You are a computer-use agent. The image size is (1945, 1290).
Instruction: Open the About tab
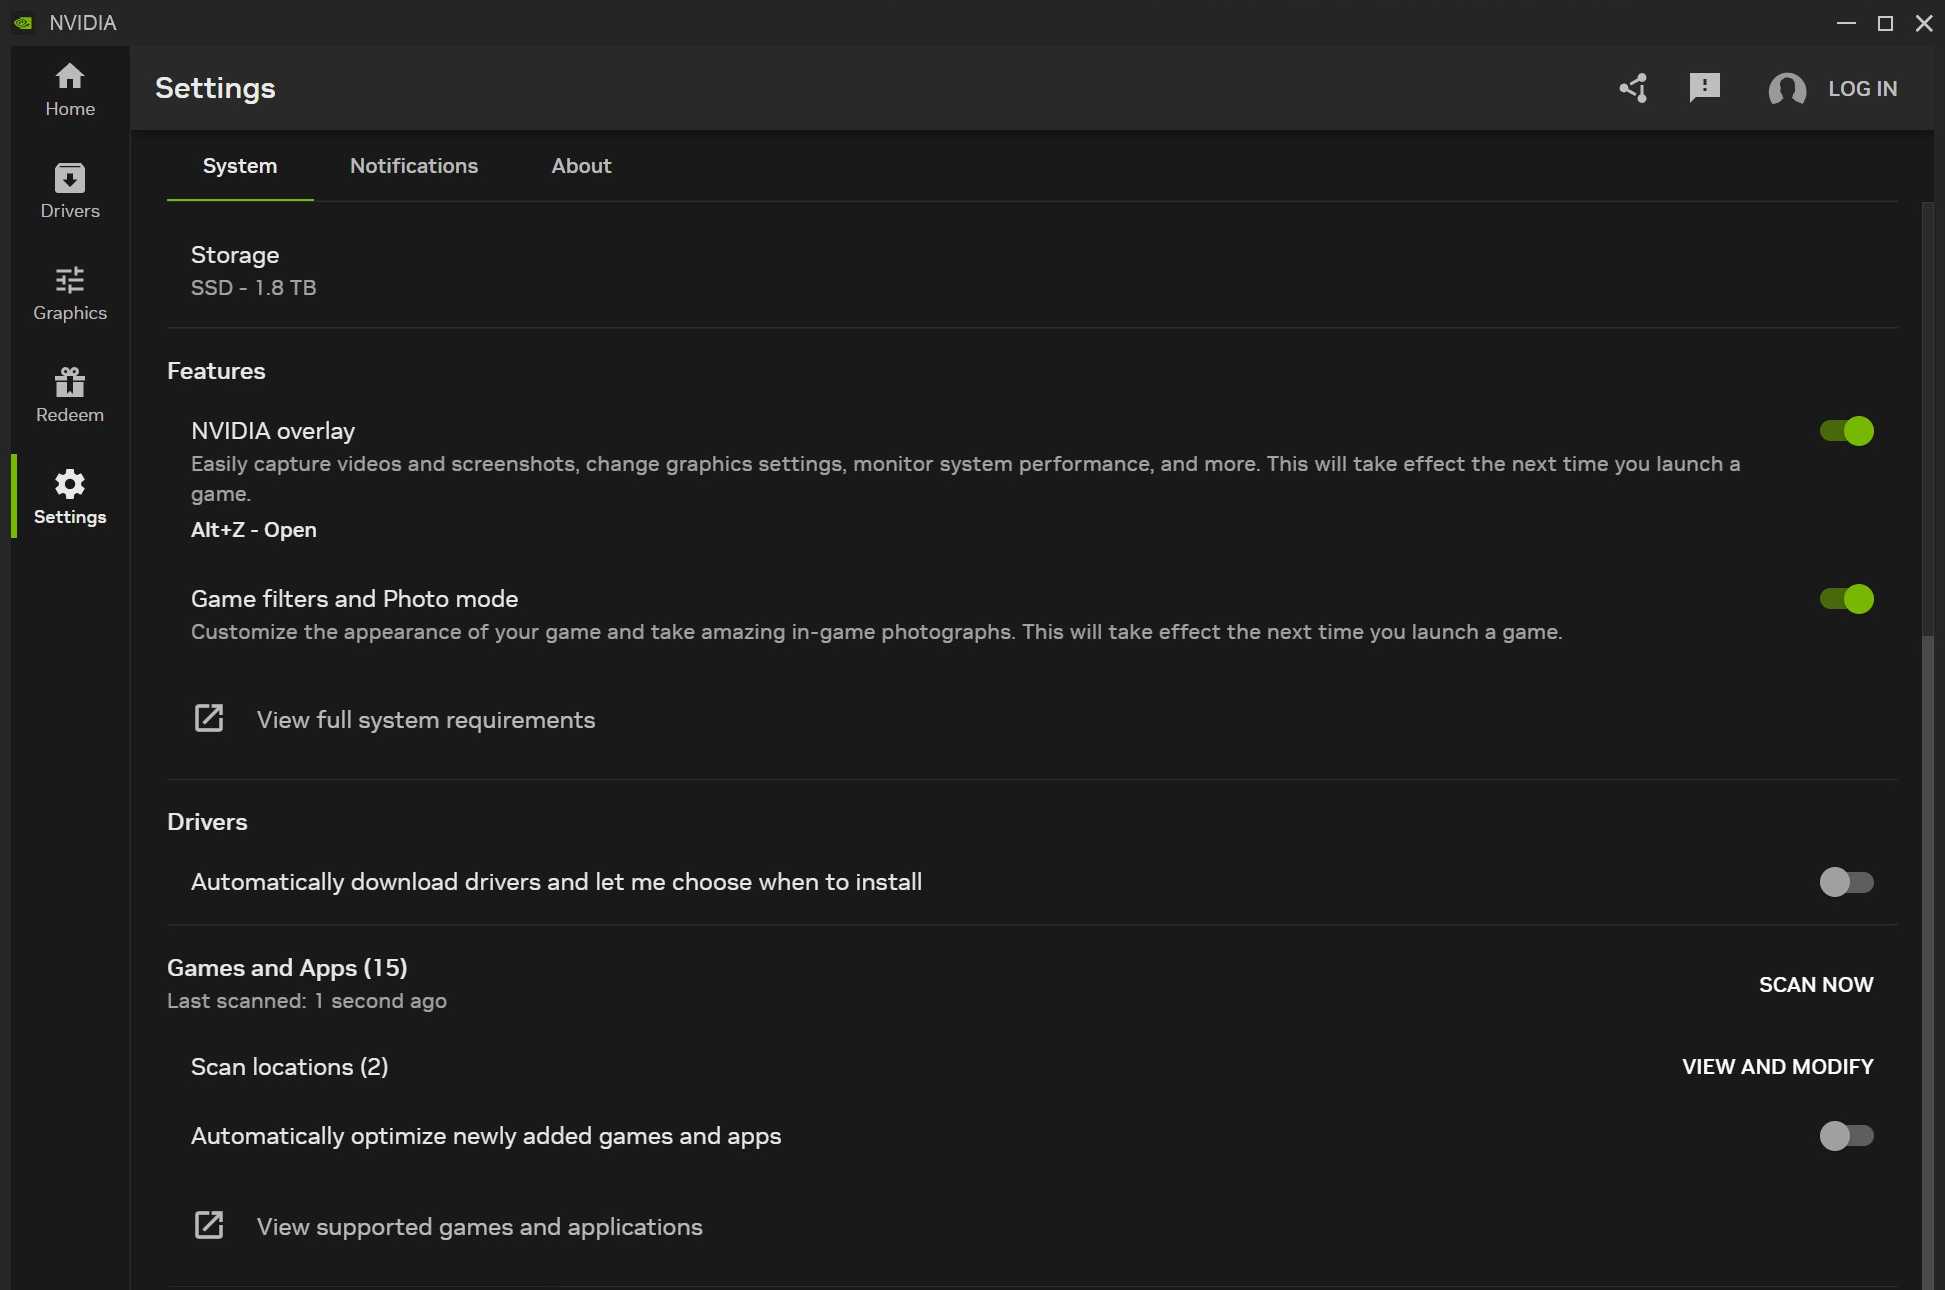pyautogui.click(x=581, y=166)
